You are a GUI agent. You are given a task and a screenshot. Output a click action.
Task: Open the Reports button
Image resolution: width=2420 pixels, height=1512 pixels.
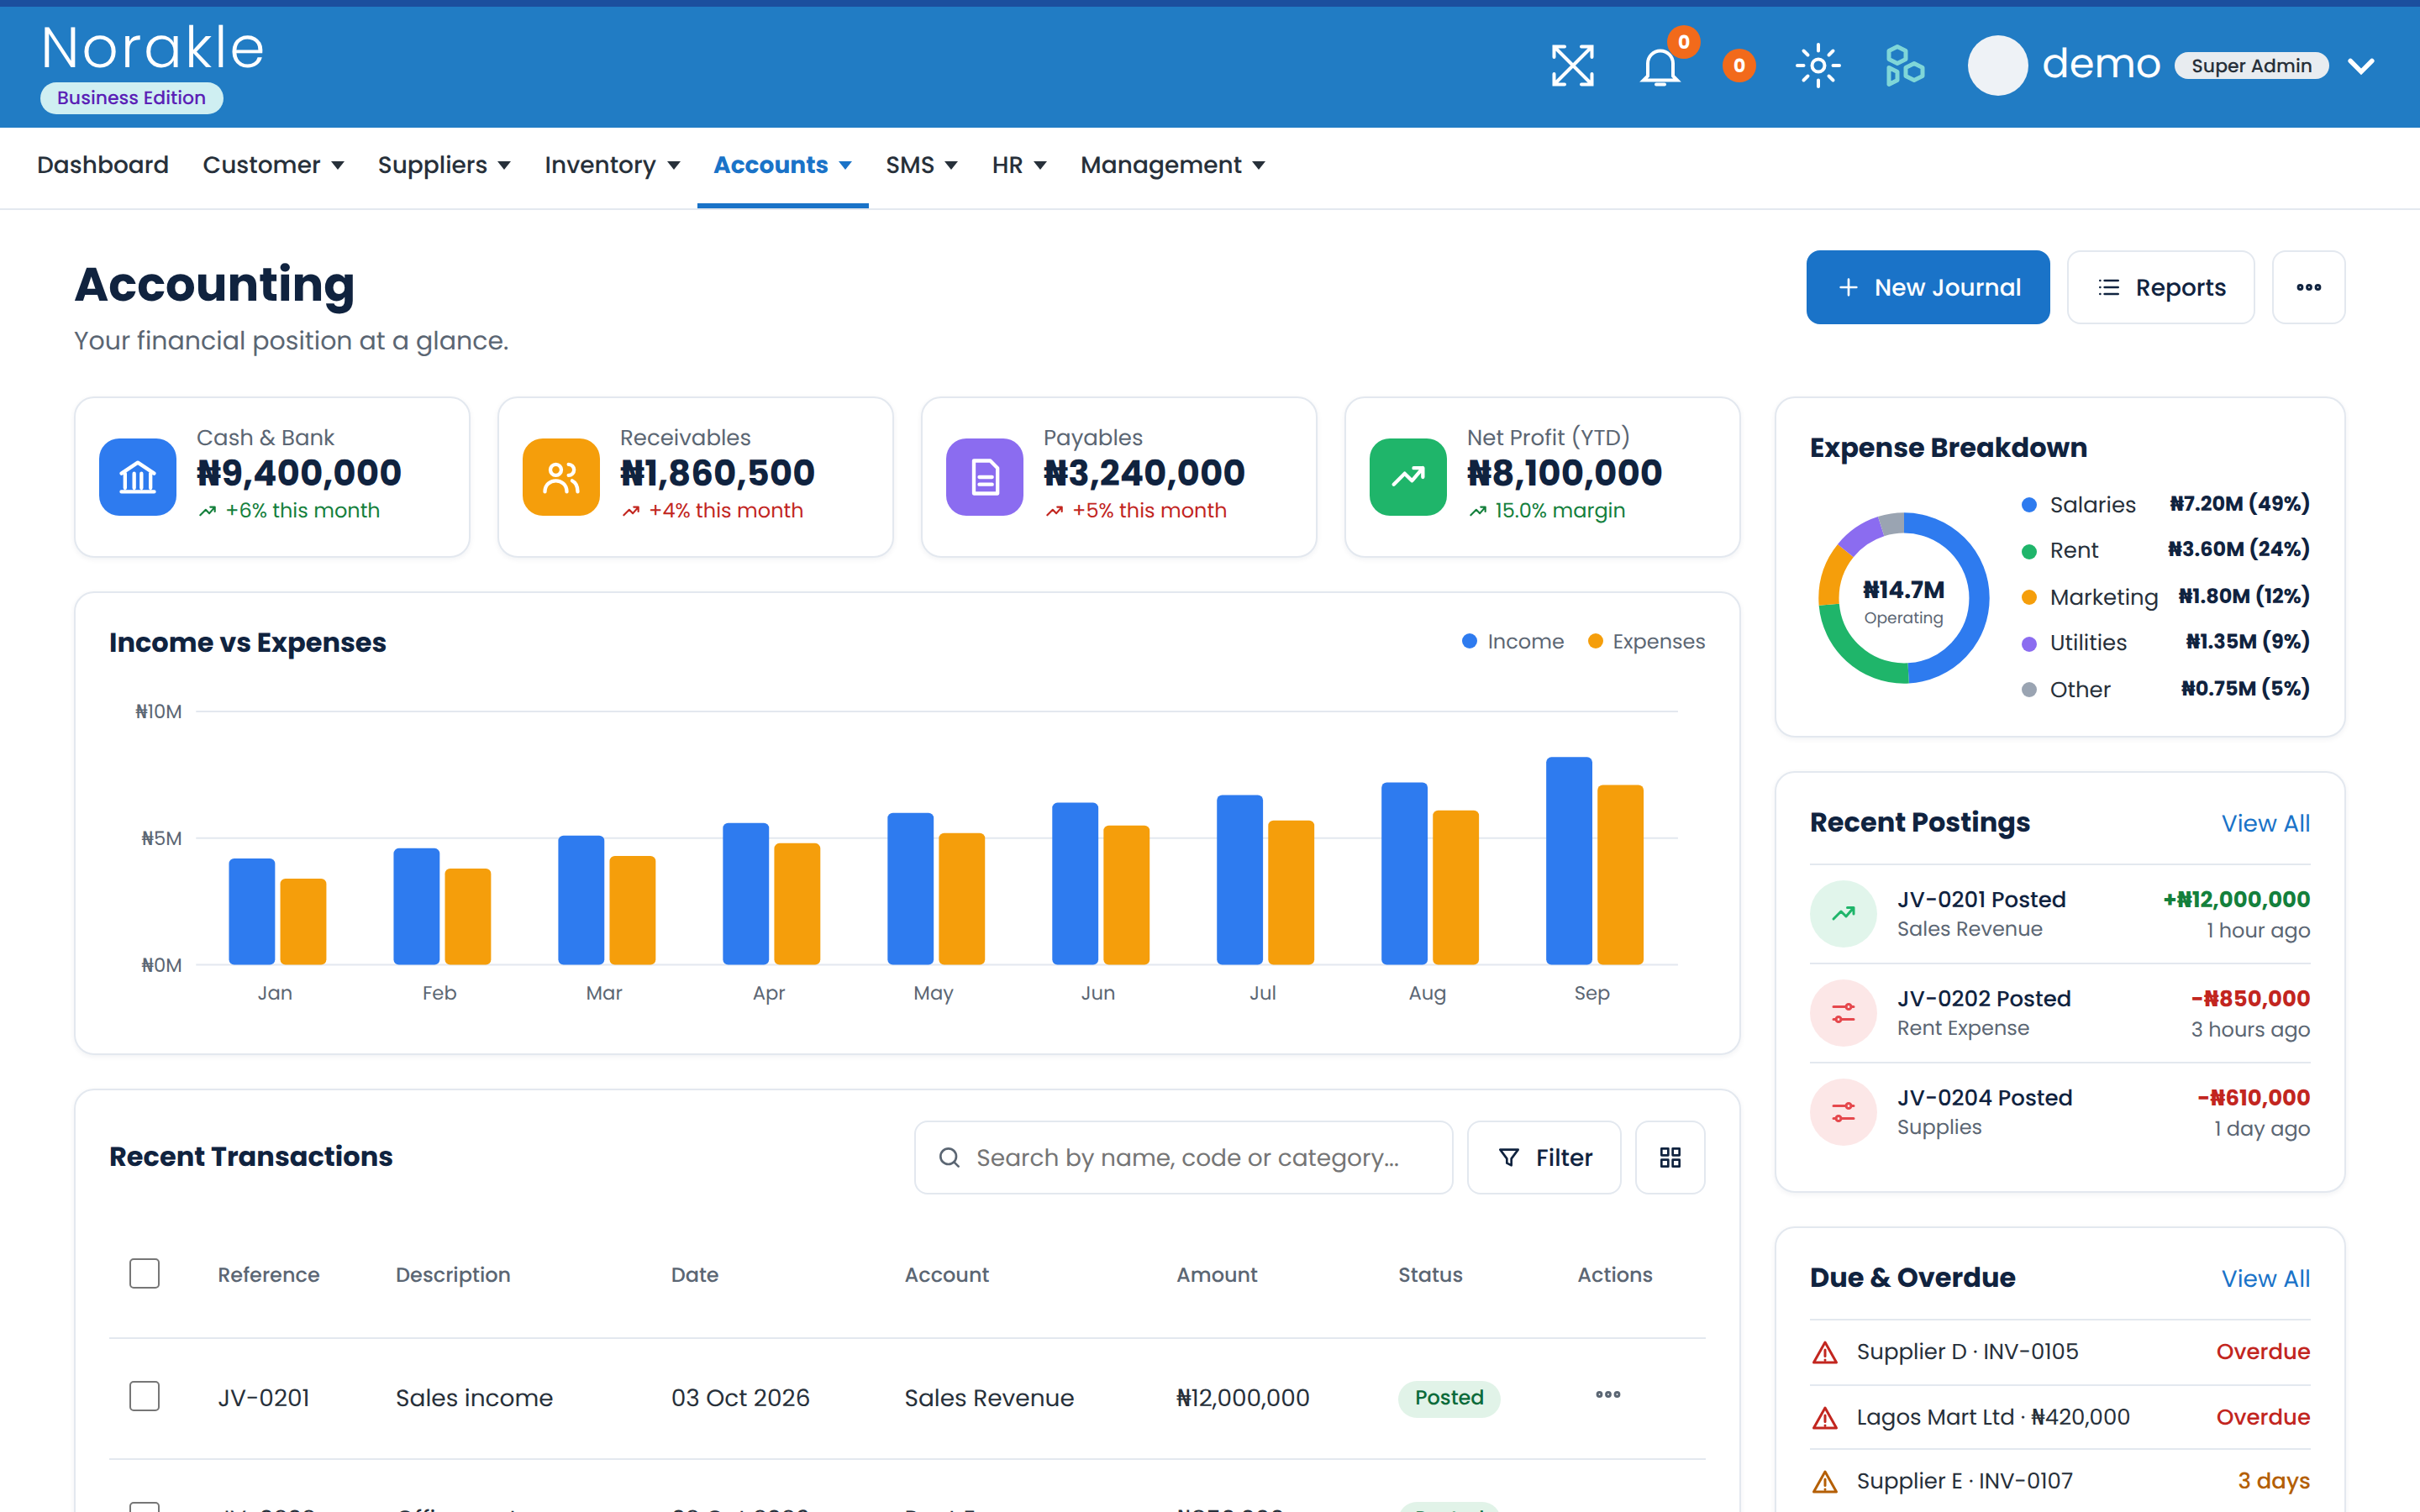(x=2160, y=287)
